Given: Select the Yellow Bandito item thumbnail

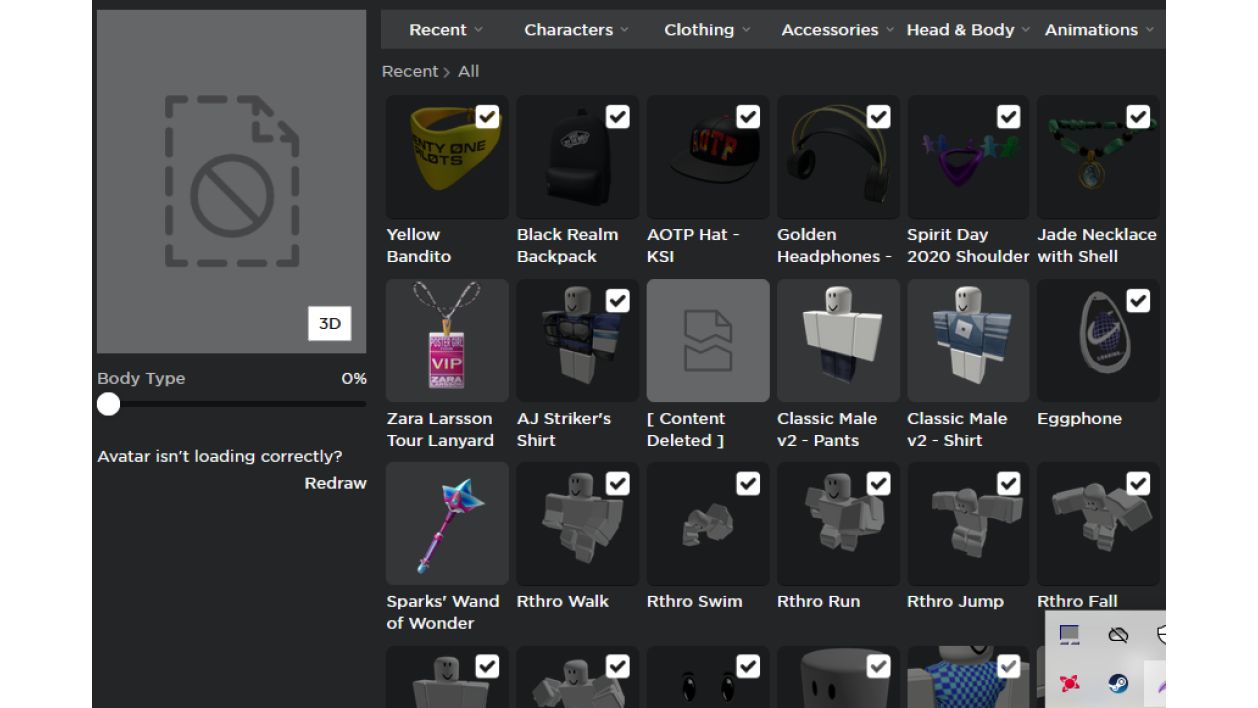Looking at the screenshot, I should (447, 157).
